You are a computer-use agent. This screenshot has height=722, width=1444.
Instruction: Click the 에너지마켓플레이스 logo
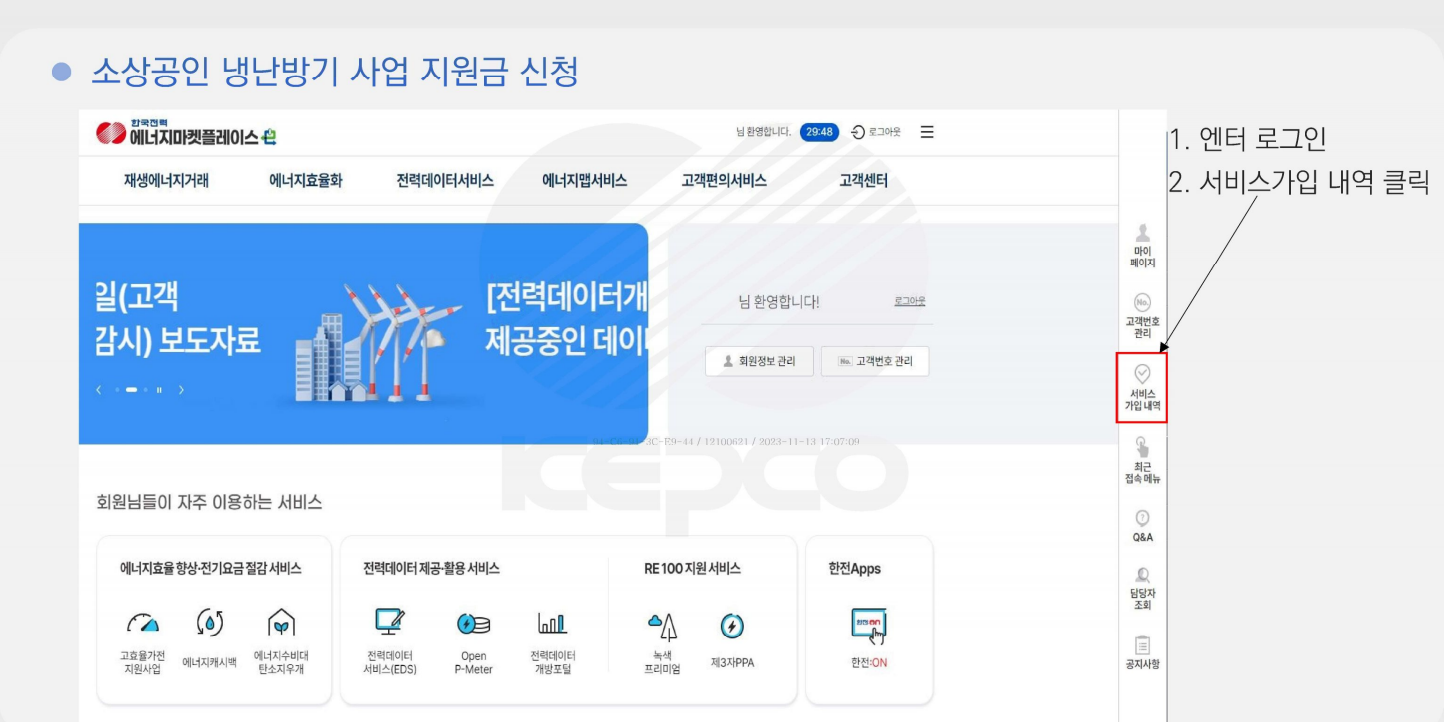coord(187,133)
